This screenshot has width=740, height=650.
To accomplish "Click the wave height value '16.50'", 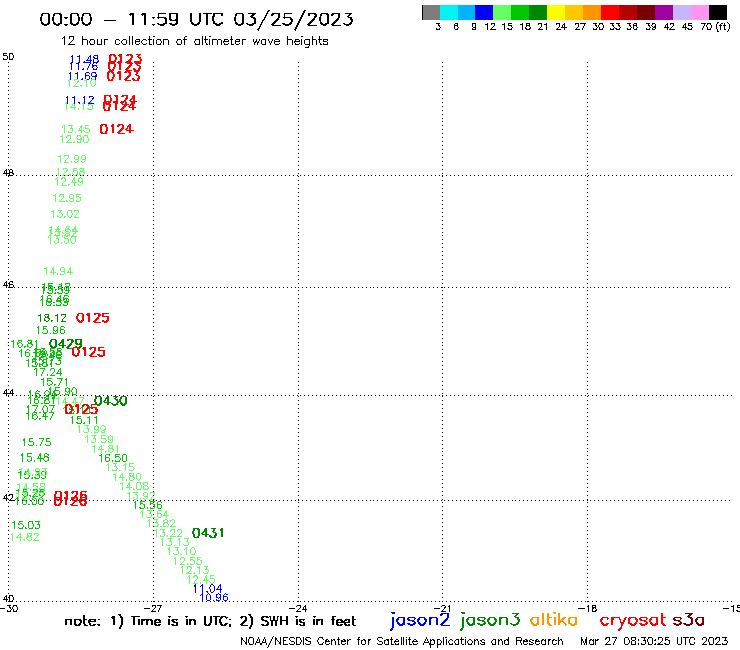I will tap(113, 458).
